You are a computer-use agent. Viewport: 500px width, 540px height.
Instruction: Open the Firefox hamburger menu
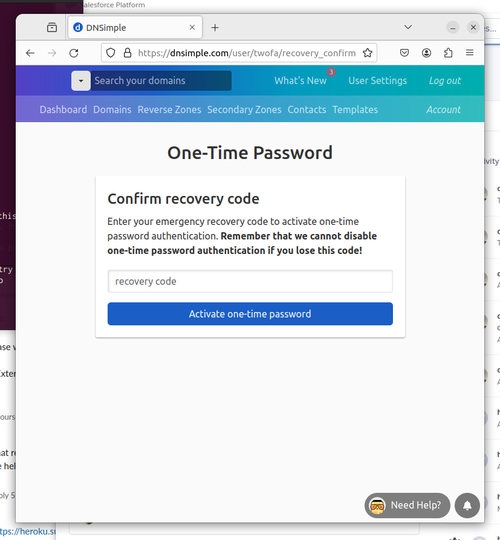470,53
